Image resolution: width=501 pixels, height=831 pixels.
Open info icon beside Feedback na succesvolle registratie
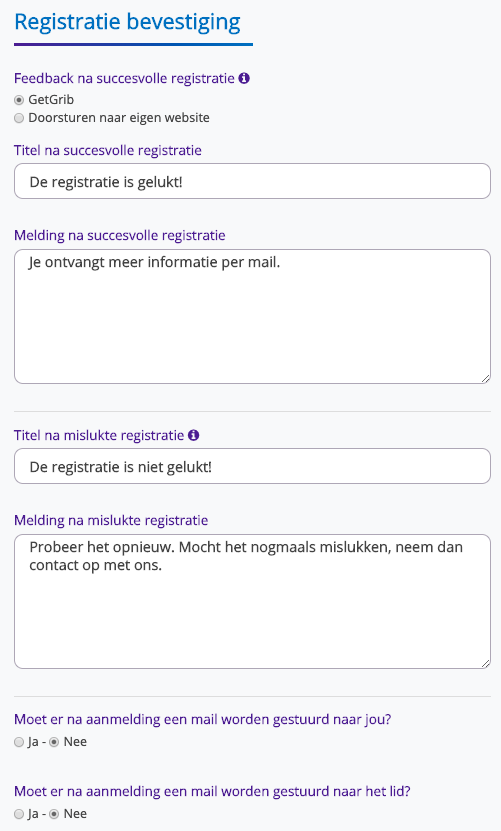pyautogui.click(x=244, y=78)
